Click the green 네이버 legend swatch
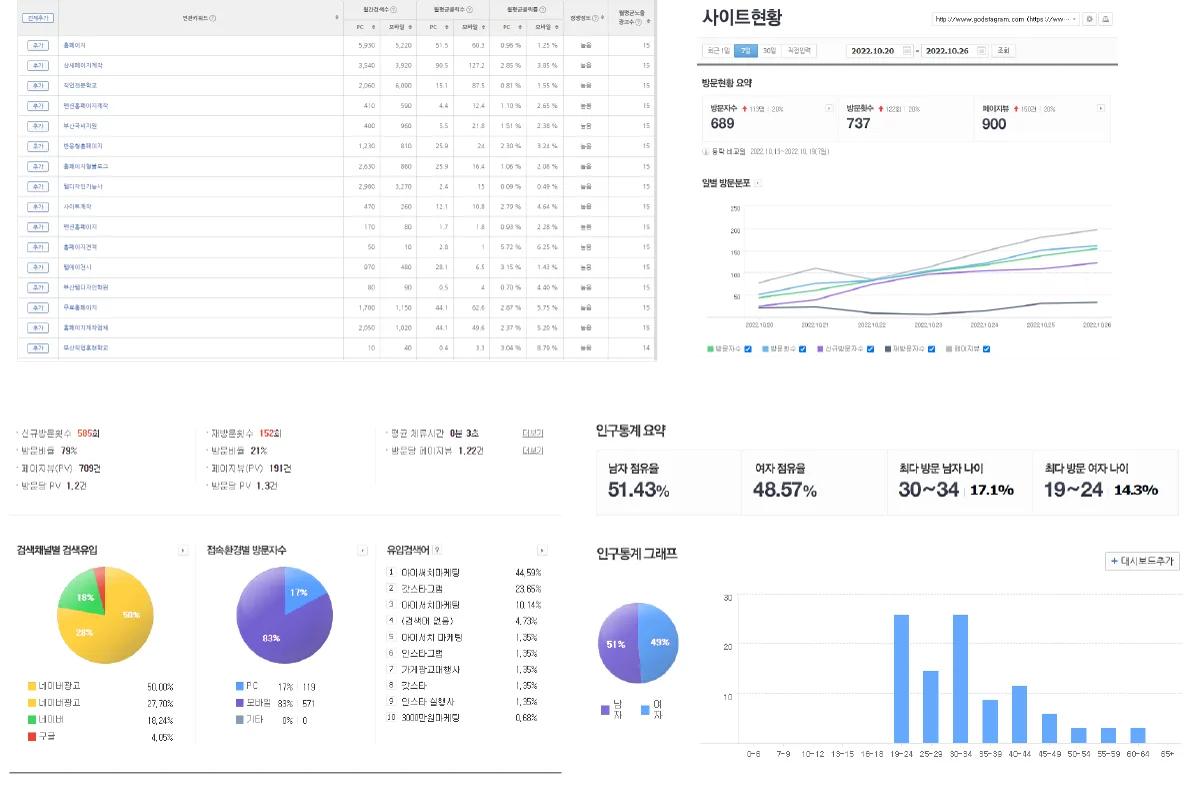1196x788 pixels. pos(32,720)
